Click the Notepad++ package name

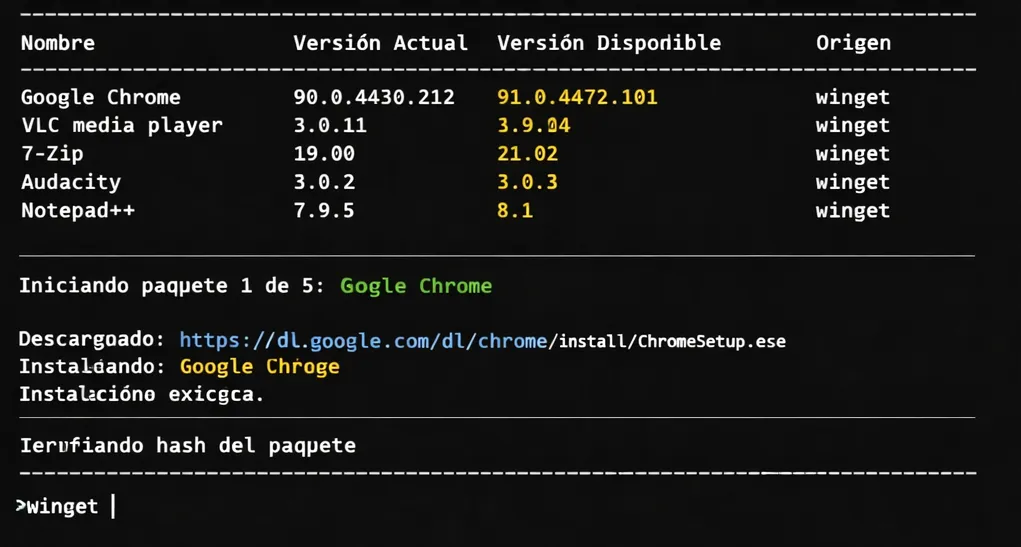click(x=78, y=210)
